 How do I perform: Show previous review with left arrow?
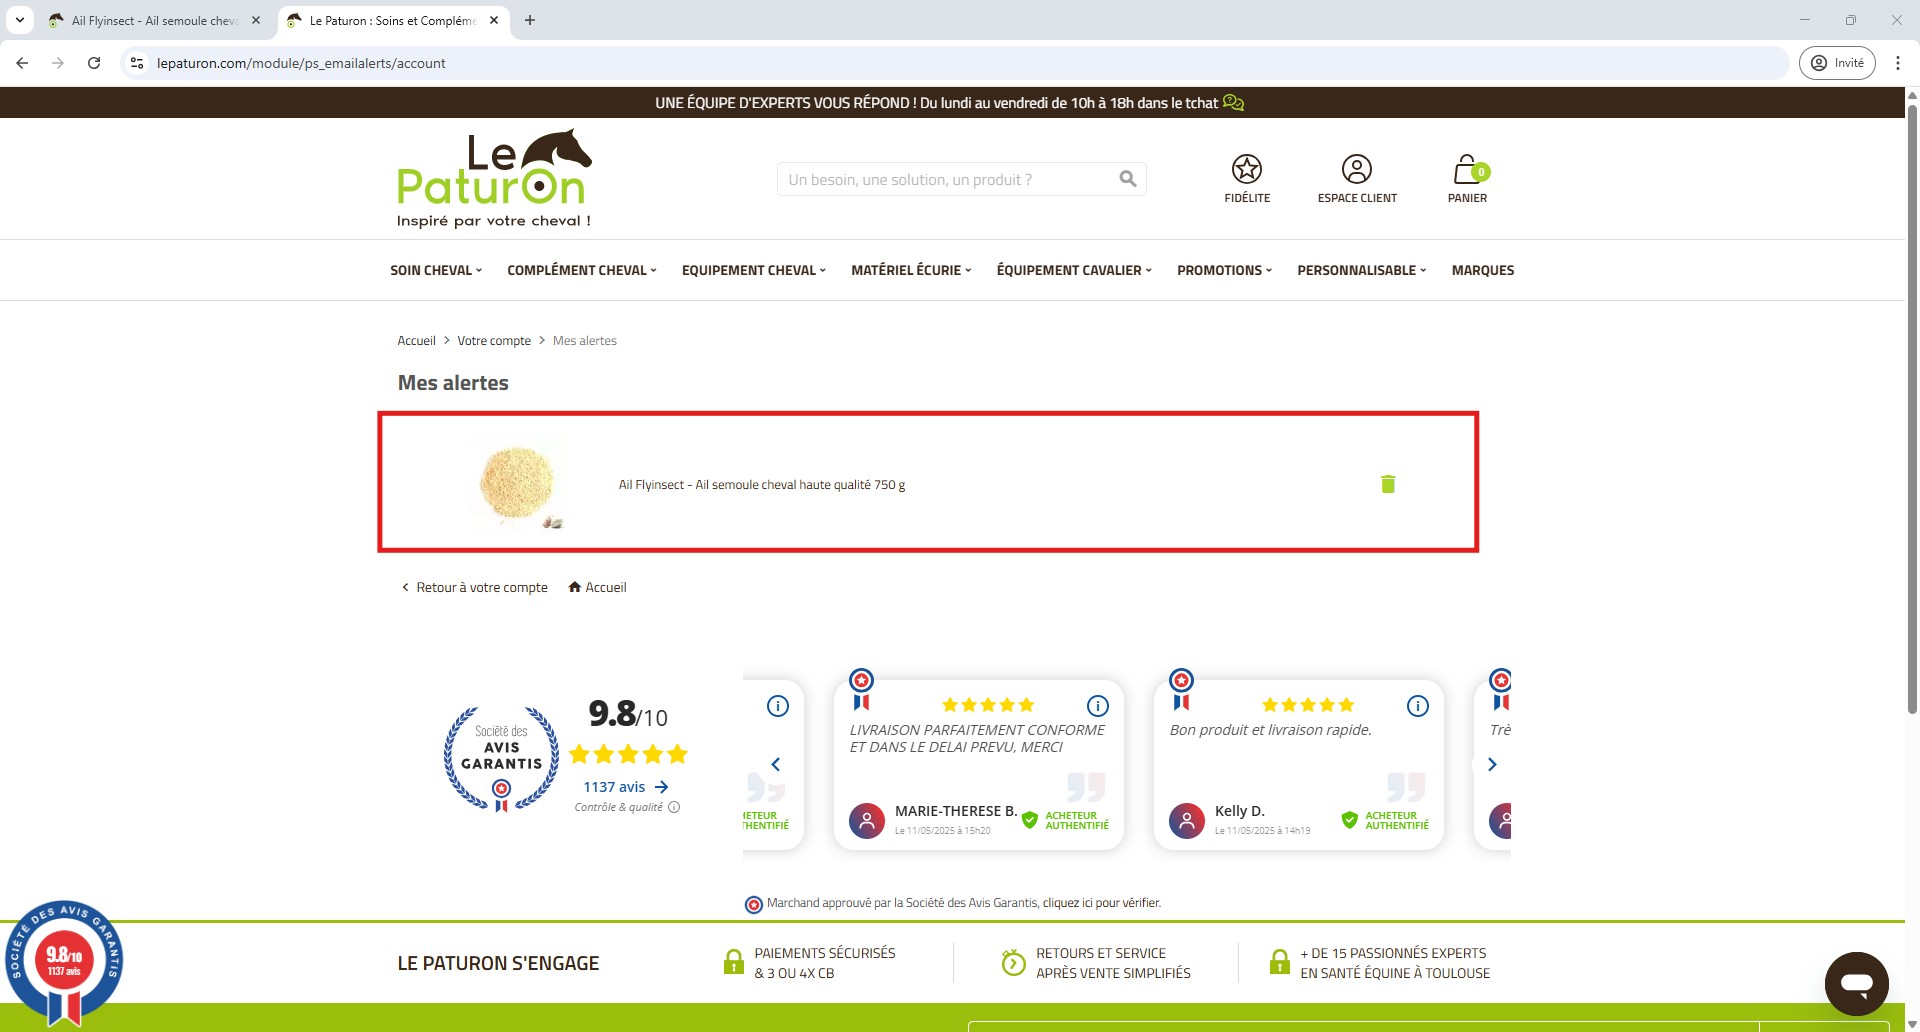point(775,764)
